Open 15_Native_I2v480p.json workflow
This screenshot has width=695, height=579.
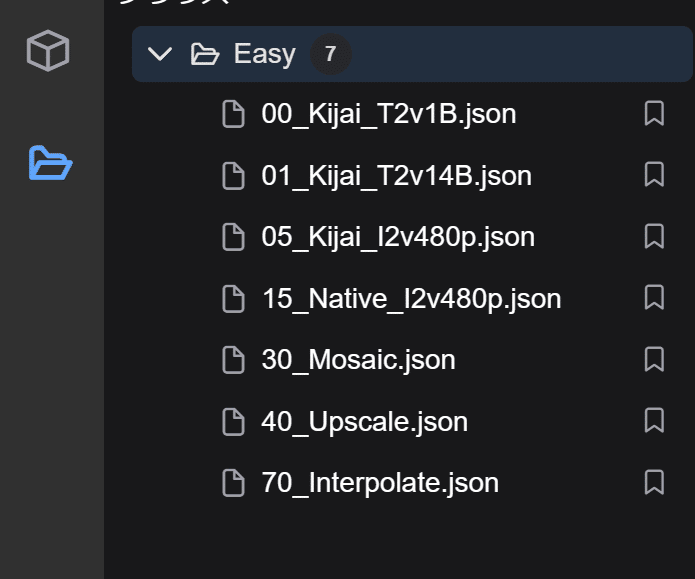(x=410, y=299)
